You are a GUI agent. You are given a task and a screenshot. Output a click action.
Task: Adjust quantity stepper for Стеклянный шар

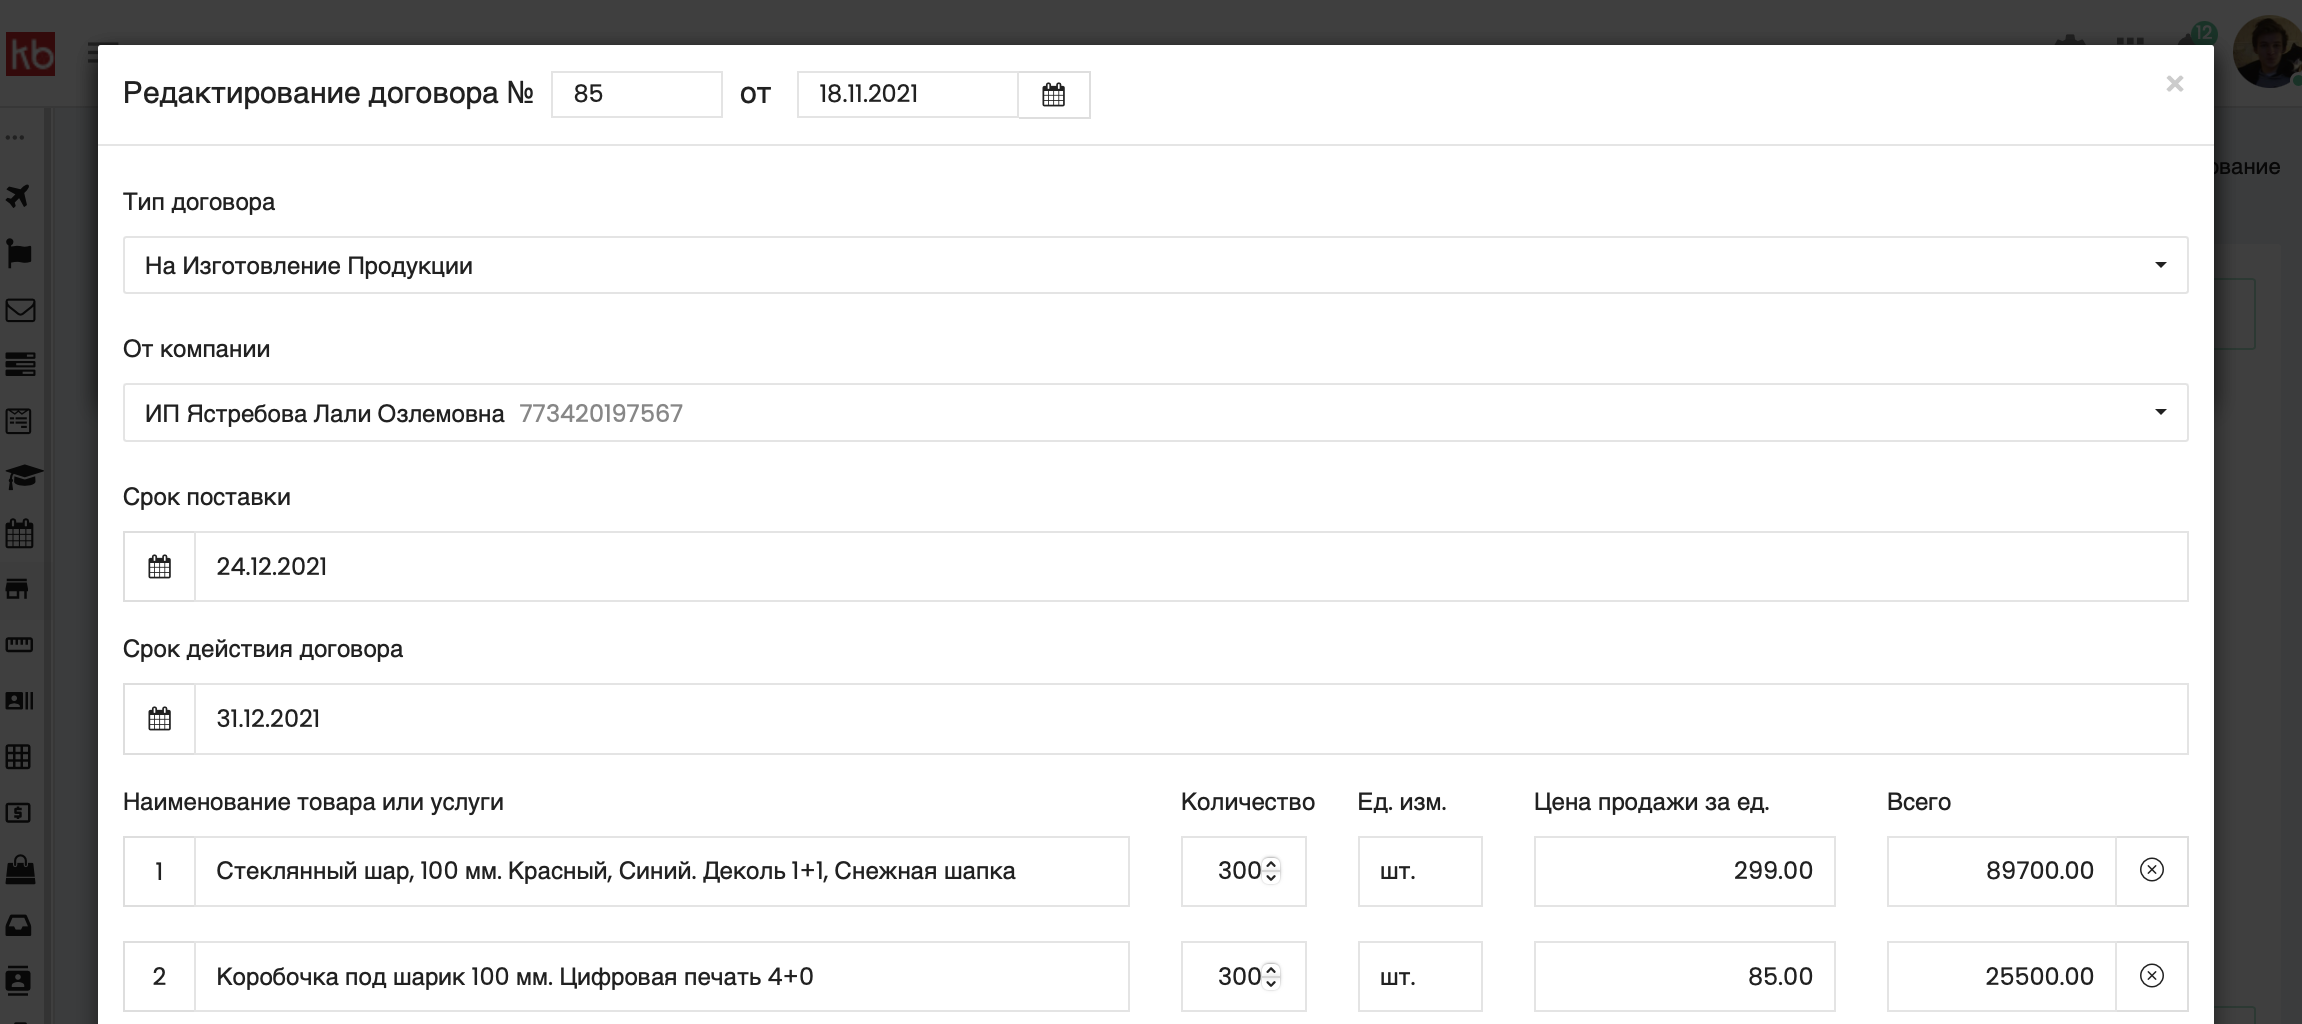[x=1271, y=871]
